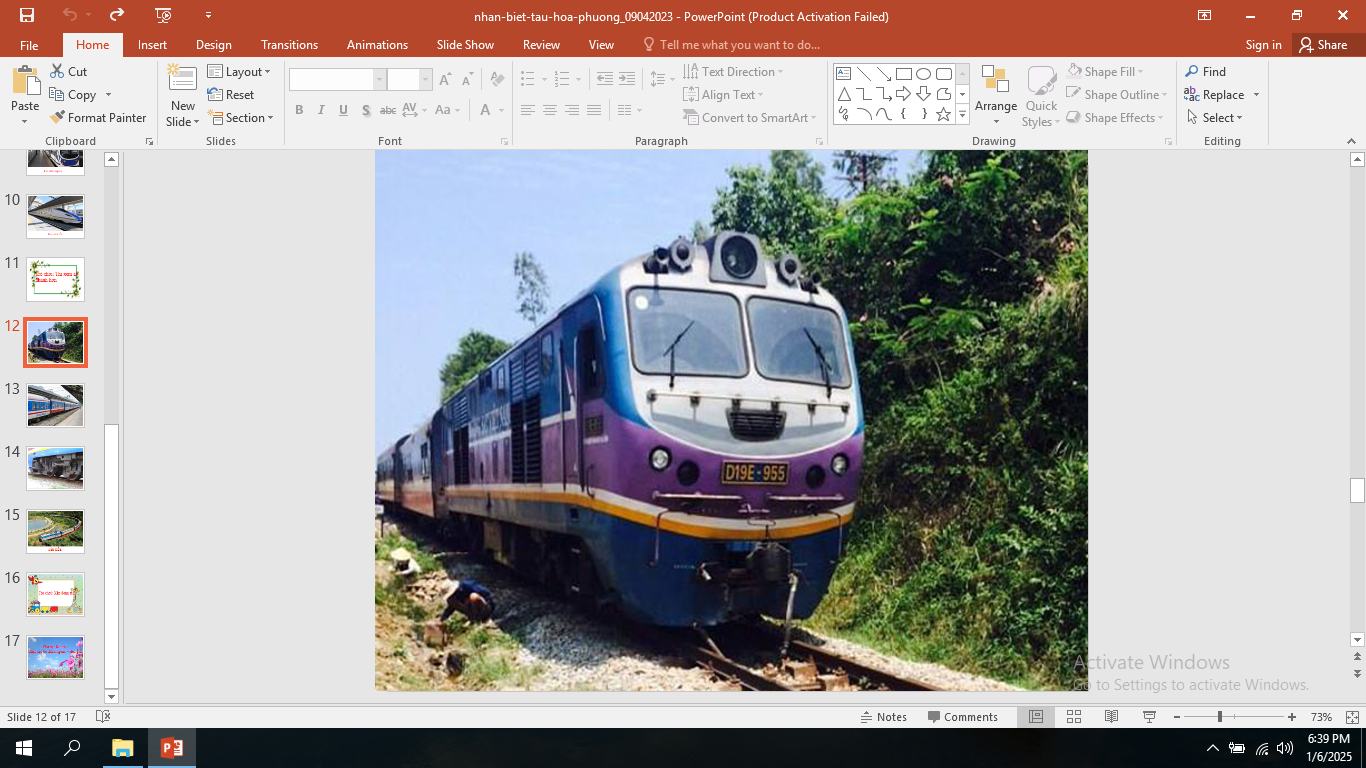Screen dimensions: 1366x768
Task: Expand the Layout dropdown
Action: (x=239, y=72)
